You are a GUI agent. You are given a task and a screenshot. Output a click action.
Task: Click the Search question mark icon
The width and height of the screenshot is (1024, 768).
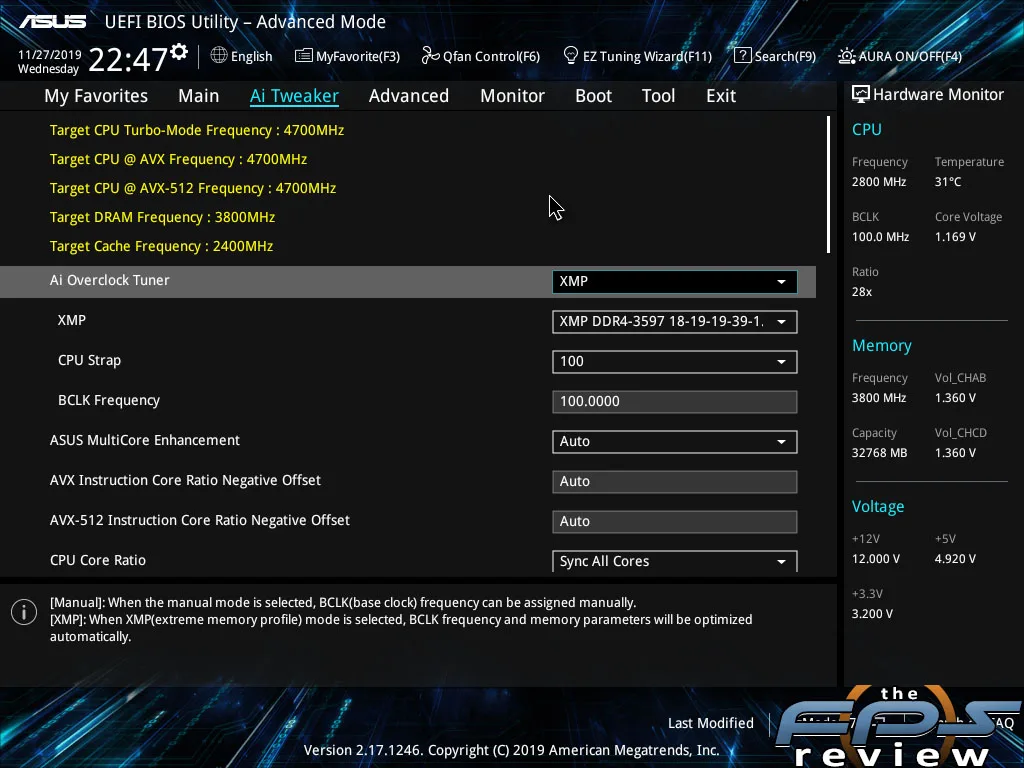[x=742, y=56]
